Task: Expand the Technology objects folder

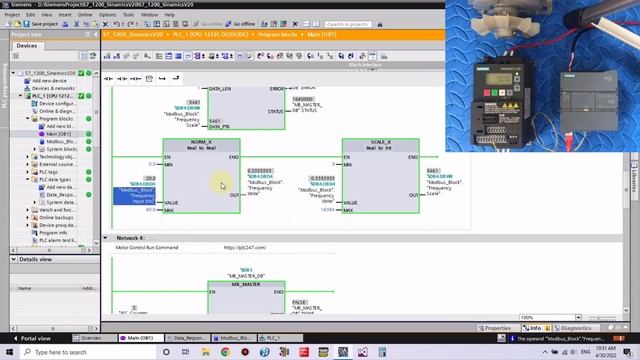Action: 28,157
